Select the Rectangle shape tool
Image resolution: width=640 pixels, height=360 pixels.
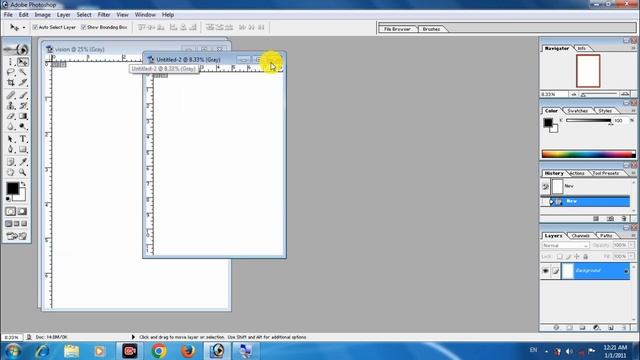point(23,149)
